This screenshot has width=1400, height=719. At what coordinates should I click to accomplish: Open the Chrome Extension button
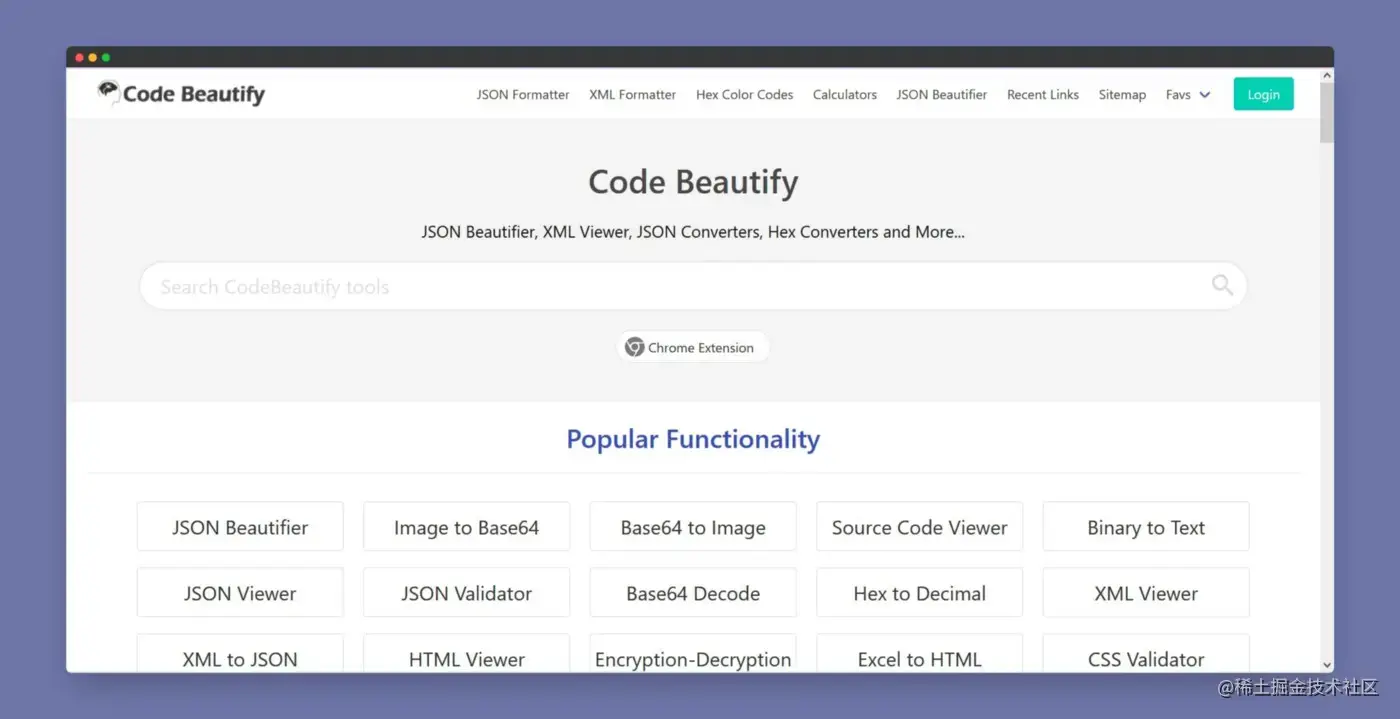point(693,347)
